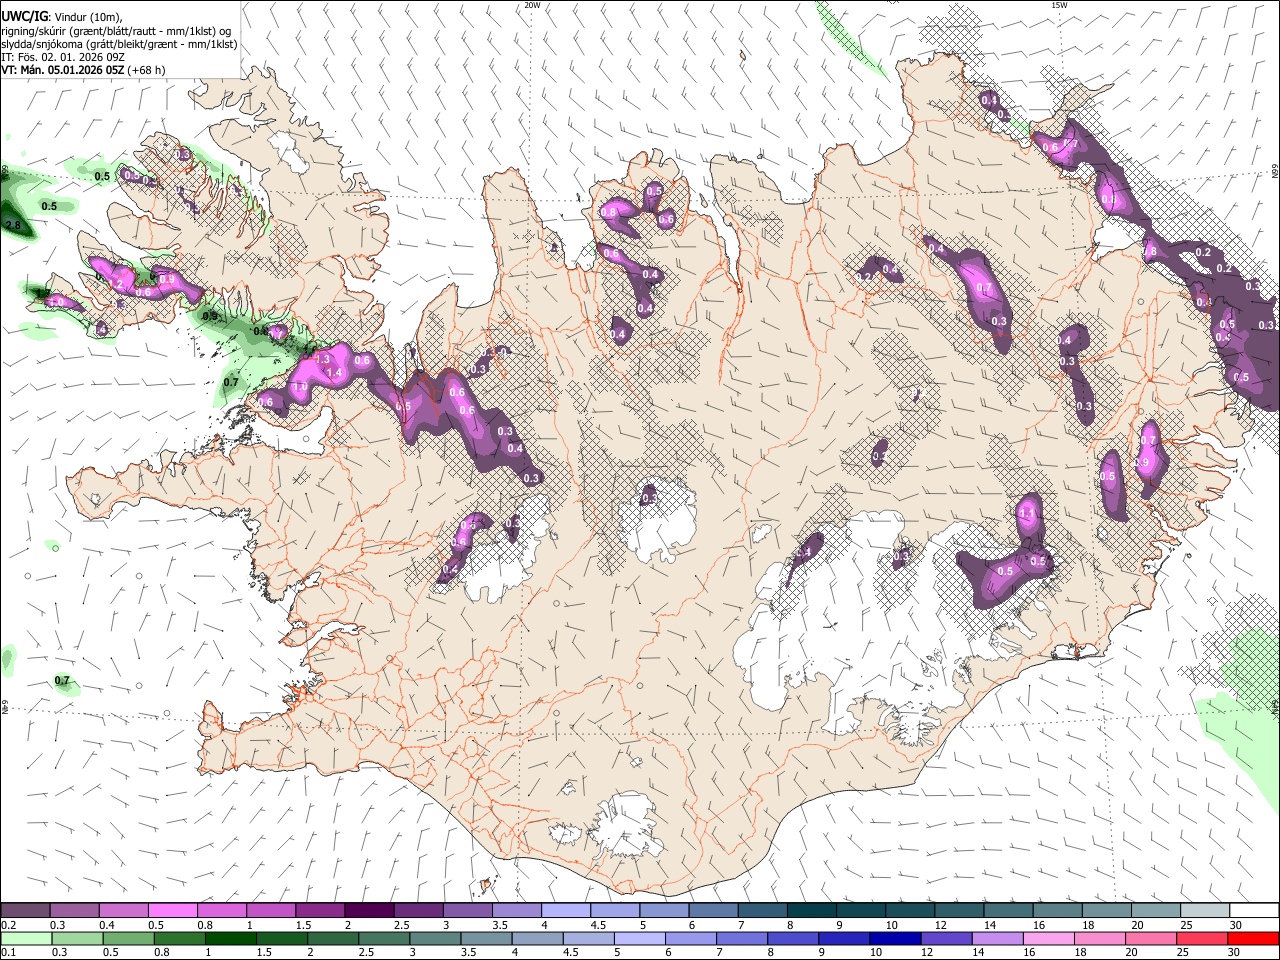Click the '1.4' snowfall value label
Image resolution: width=1280 pixels, height=960 pixels.
pos(335,372)
